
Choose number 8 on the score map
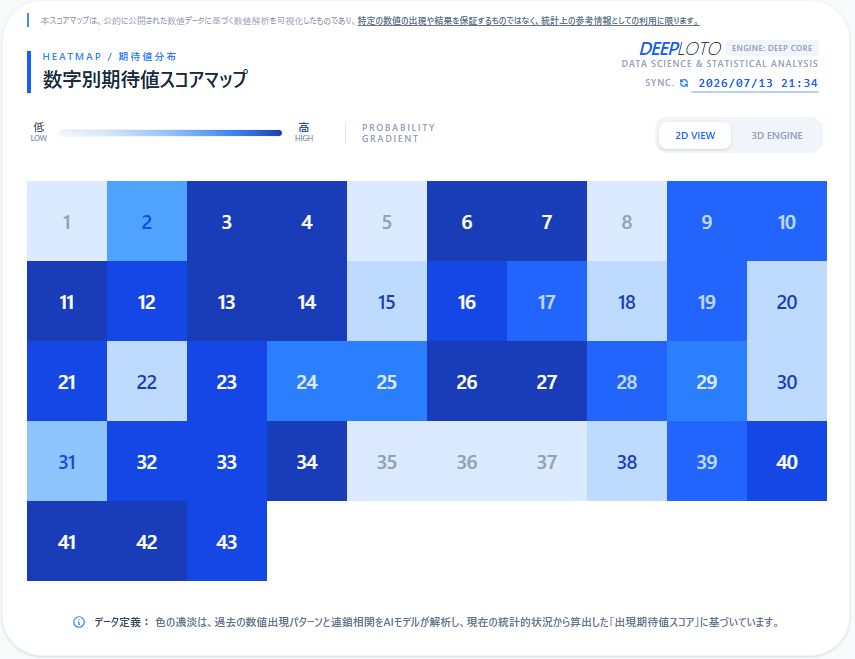627,221
